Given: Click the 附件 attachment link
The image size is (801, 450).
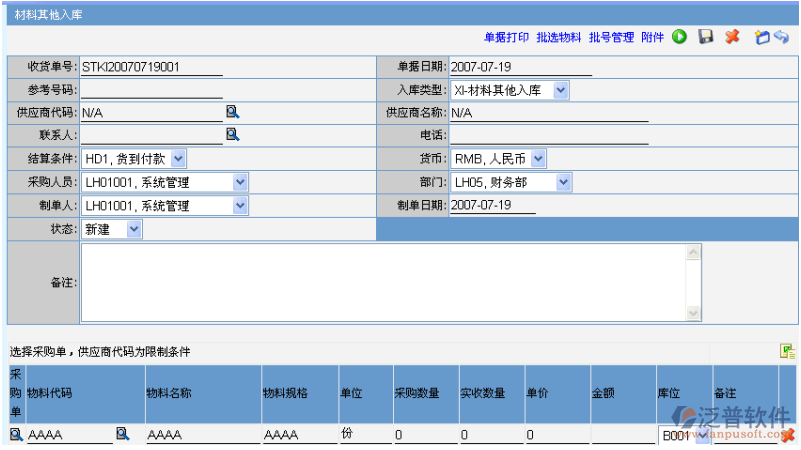Looking at the screenshot, I should (652, 37).
